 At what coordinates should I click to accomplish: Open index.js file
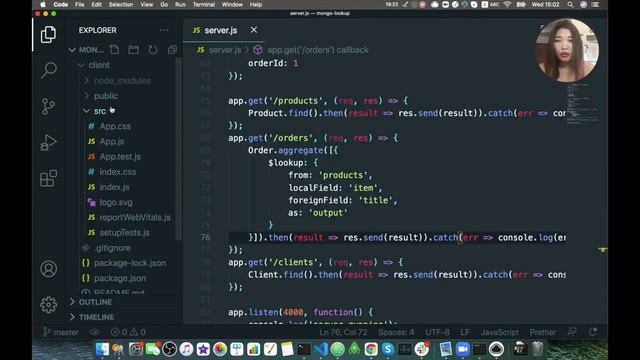point(114,187)
